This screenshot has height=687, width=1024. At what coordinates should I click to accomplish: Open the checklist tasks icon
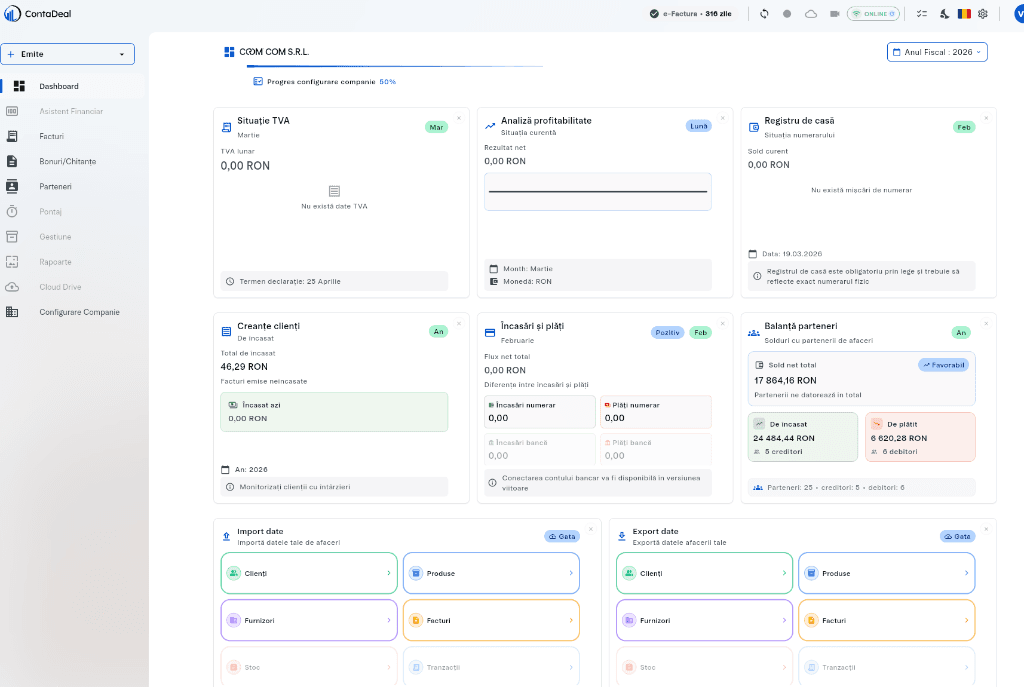coord(921,14)
